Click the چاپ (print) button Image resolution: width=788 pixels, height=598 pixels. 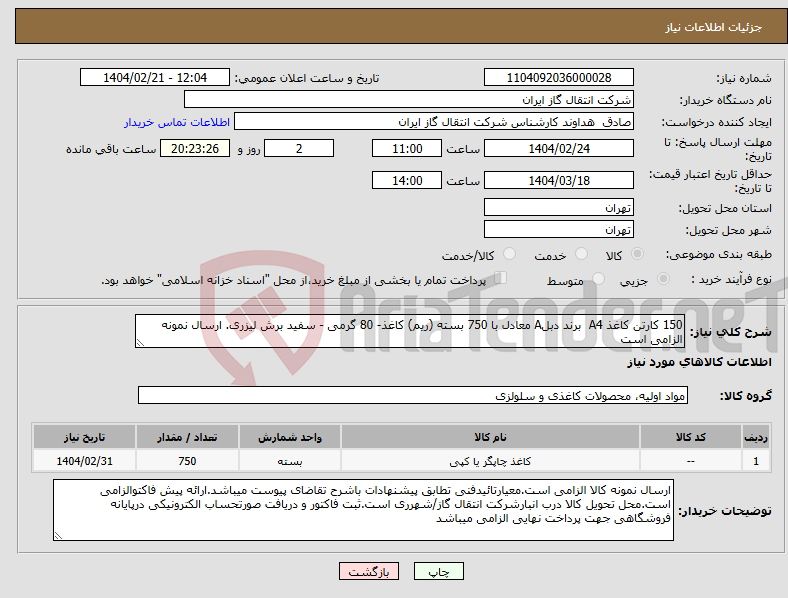tap(439, 571)
